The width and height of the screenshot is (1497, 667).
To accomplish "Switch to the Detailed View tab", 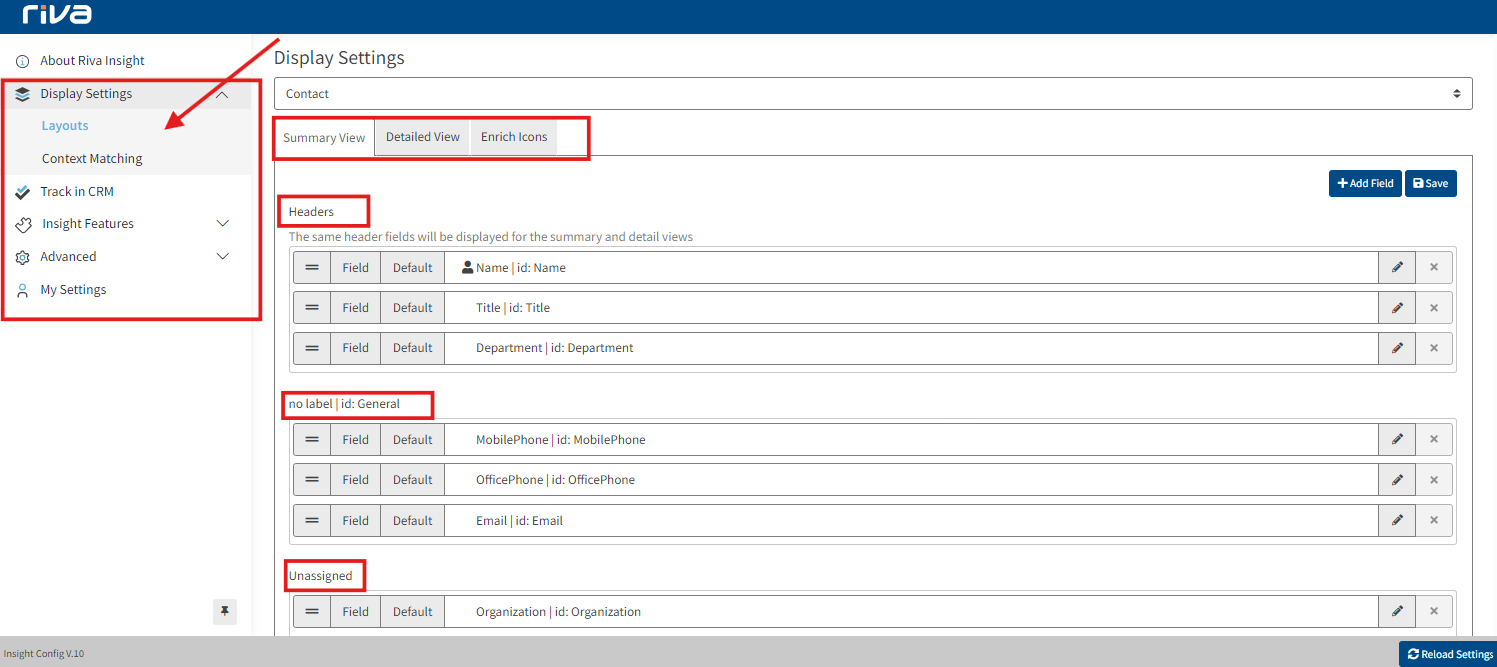I will (x=422, y=137).
